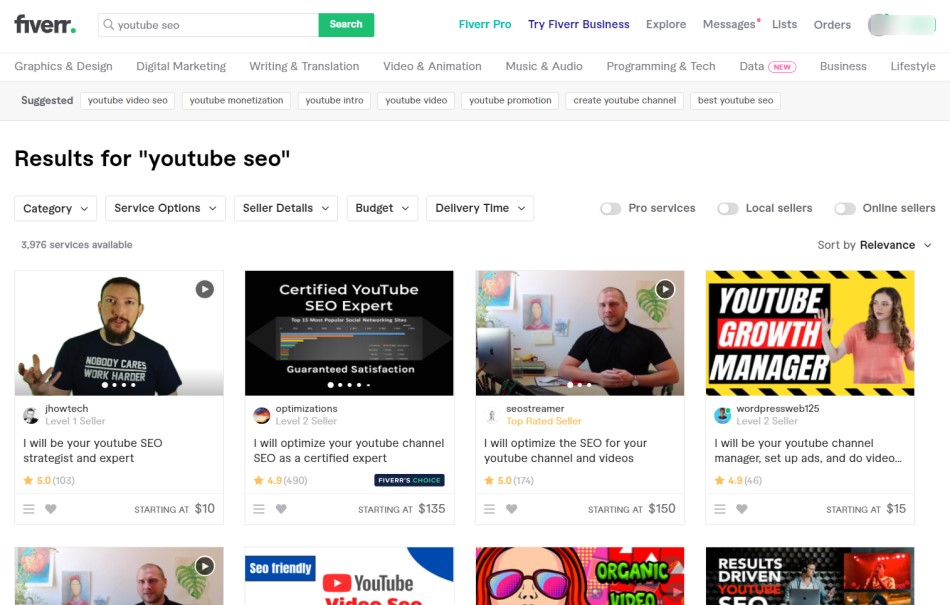Open Digital Marketing category

pos(181,67)
